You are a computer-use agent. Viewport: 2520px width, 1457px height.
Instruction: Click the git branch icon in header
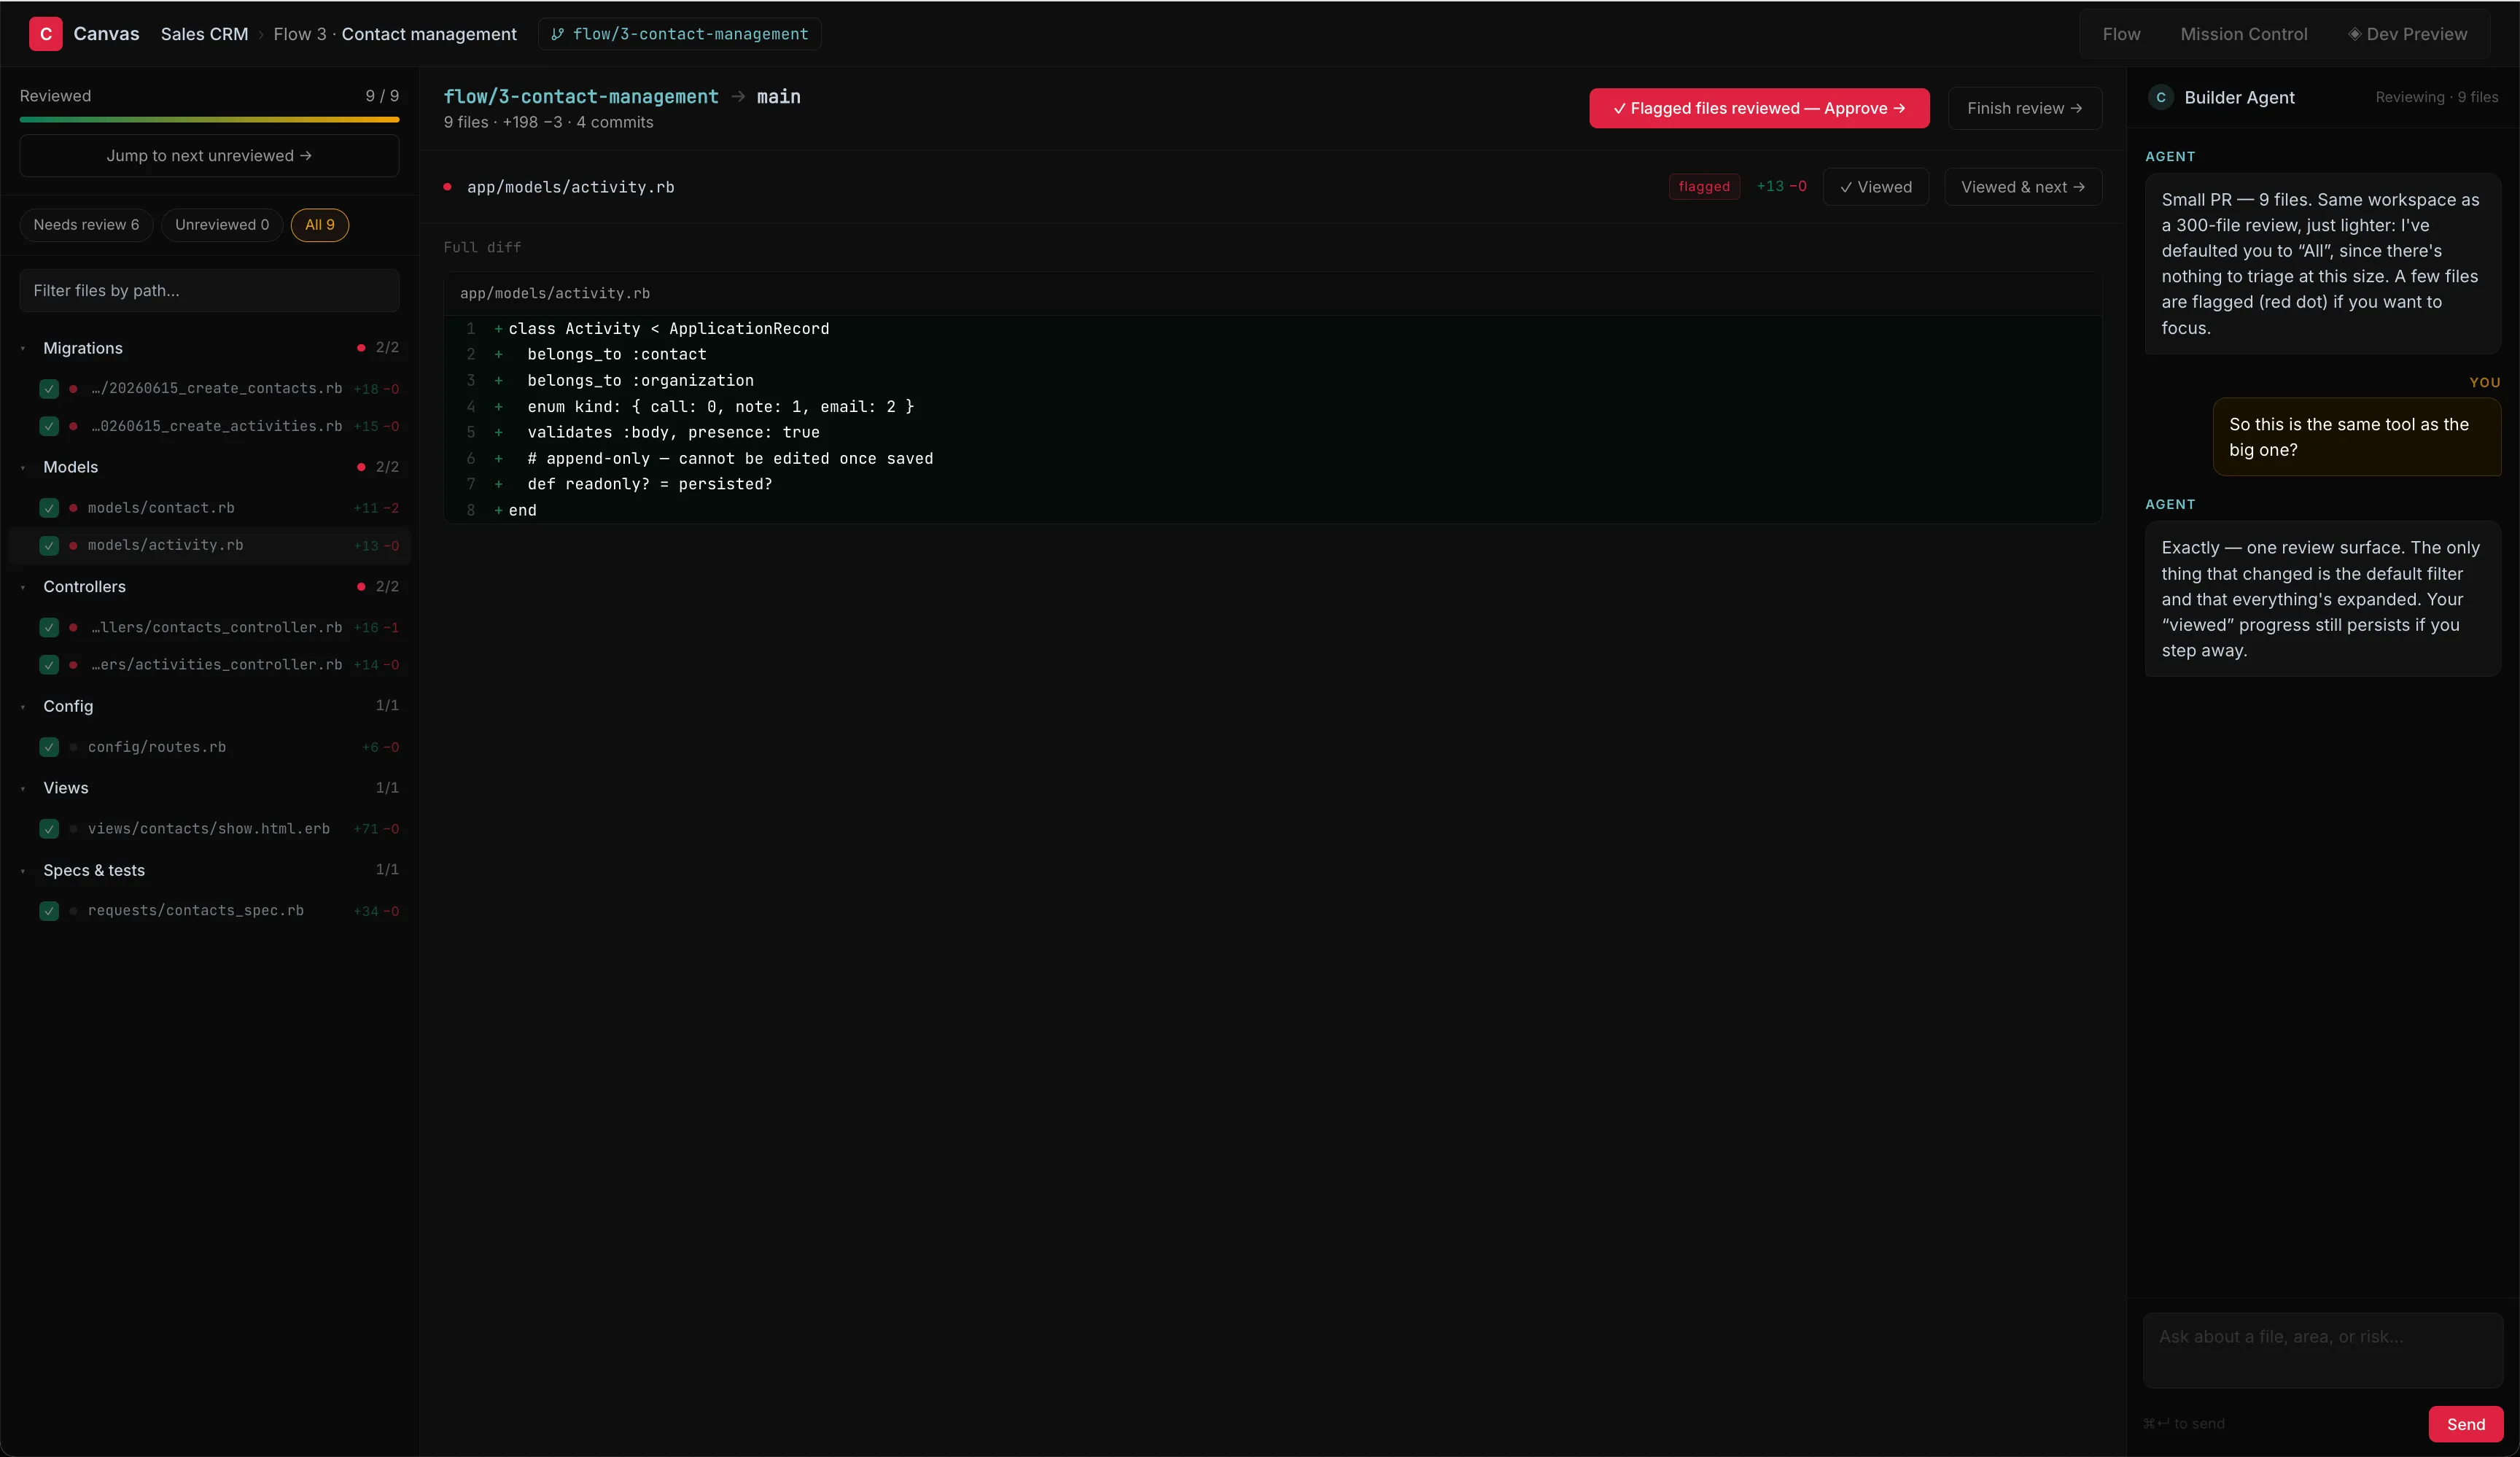coord(558,34)
